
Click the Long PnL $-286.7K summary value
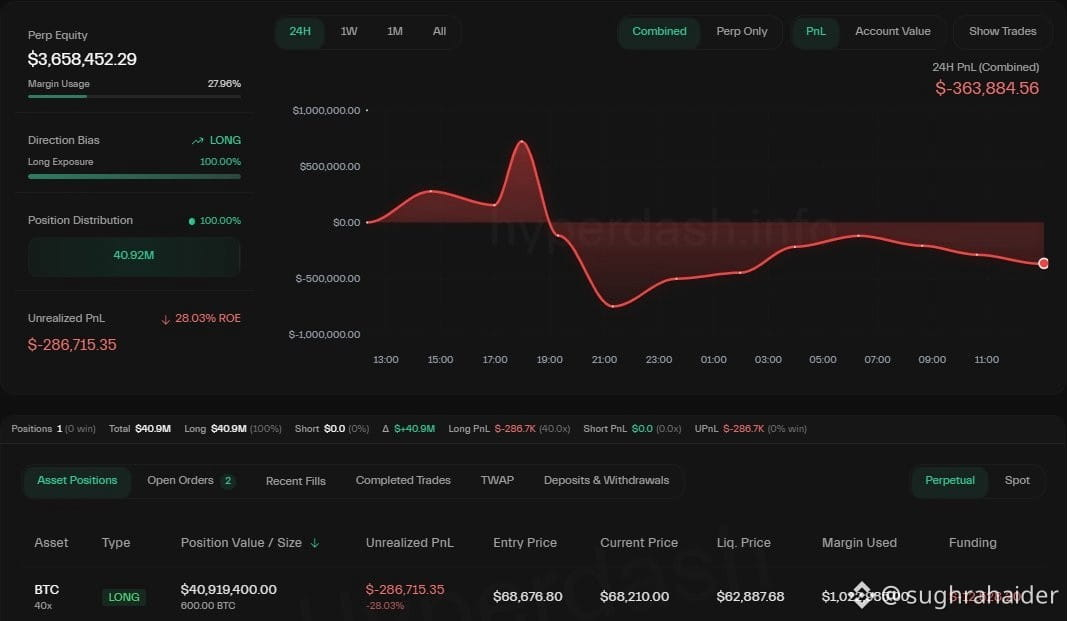(515, 429)
